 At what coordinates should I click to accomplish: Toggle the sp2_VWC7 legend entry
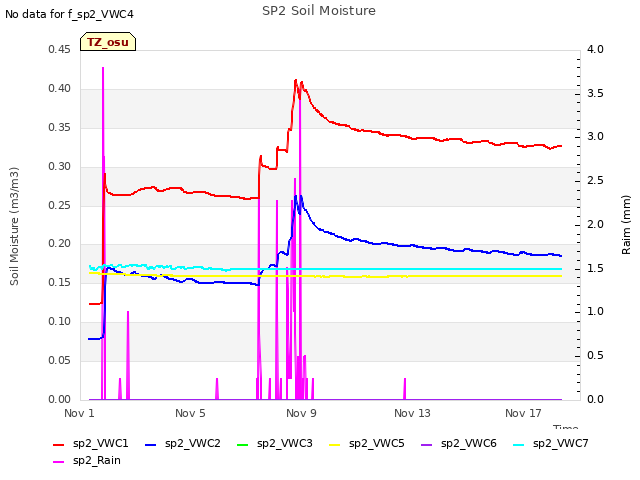[551, 443]
